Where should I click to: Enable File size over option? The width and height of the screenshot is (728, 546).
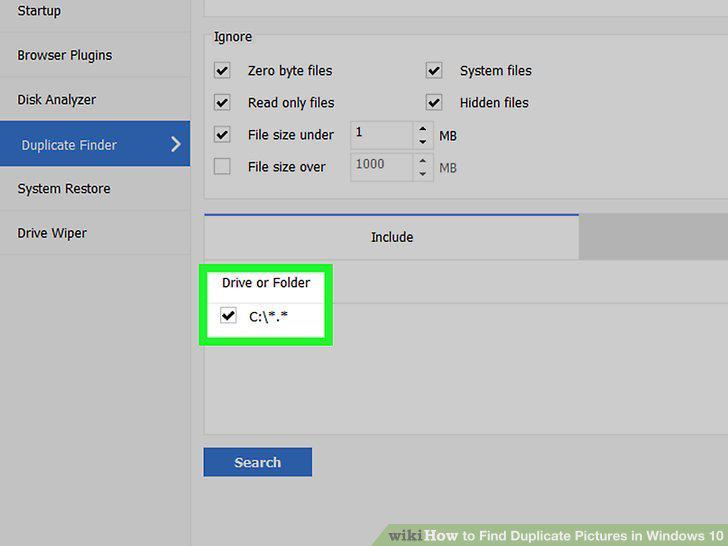point(222,166)
